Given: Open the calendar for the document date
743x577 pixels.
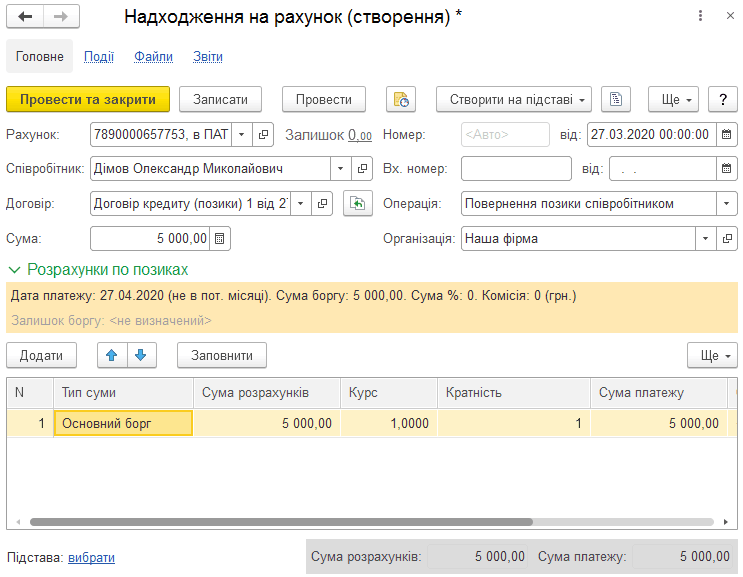Looking at the screenshot, I should (726, 135).
